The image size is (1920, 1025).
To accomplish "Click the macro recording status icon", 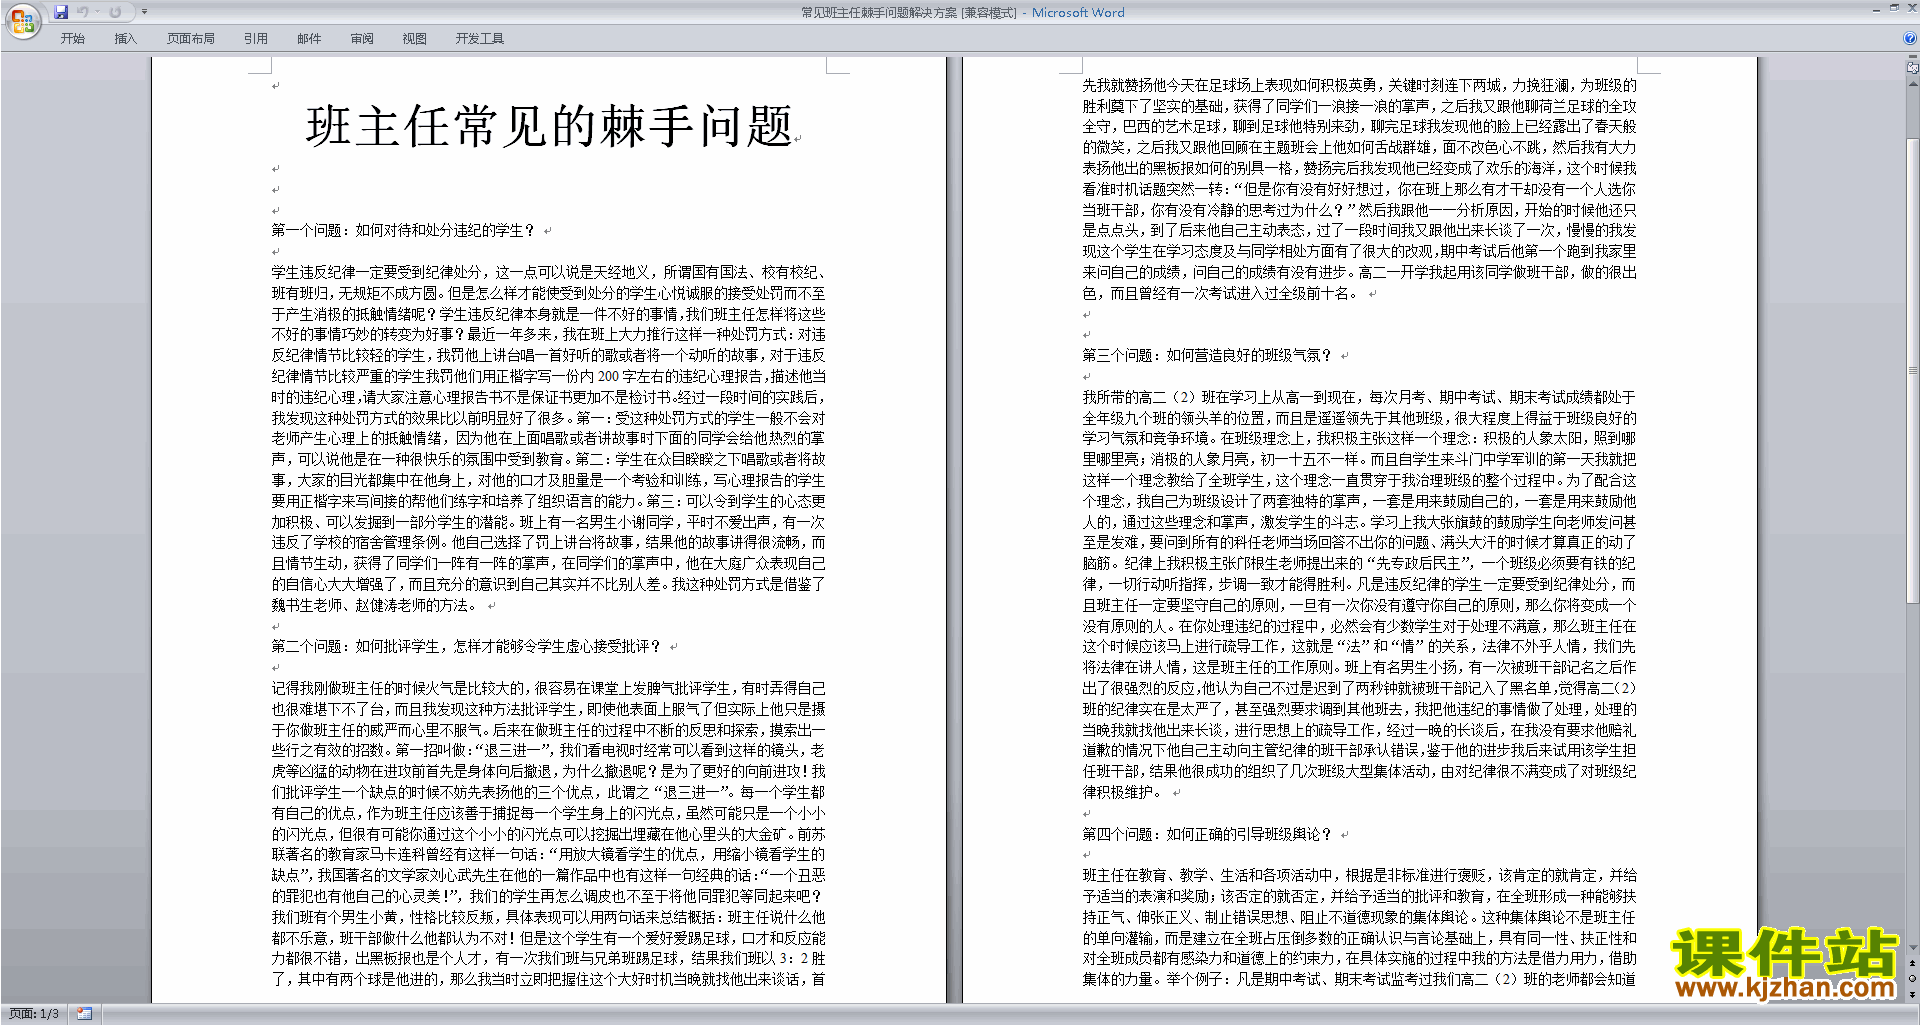I will click(84, 1014).
